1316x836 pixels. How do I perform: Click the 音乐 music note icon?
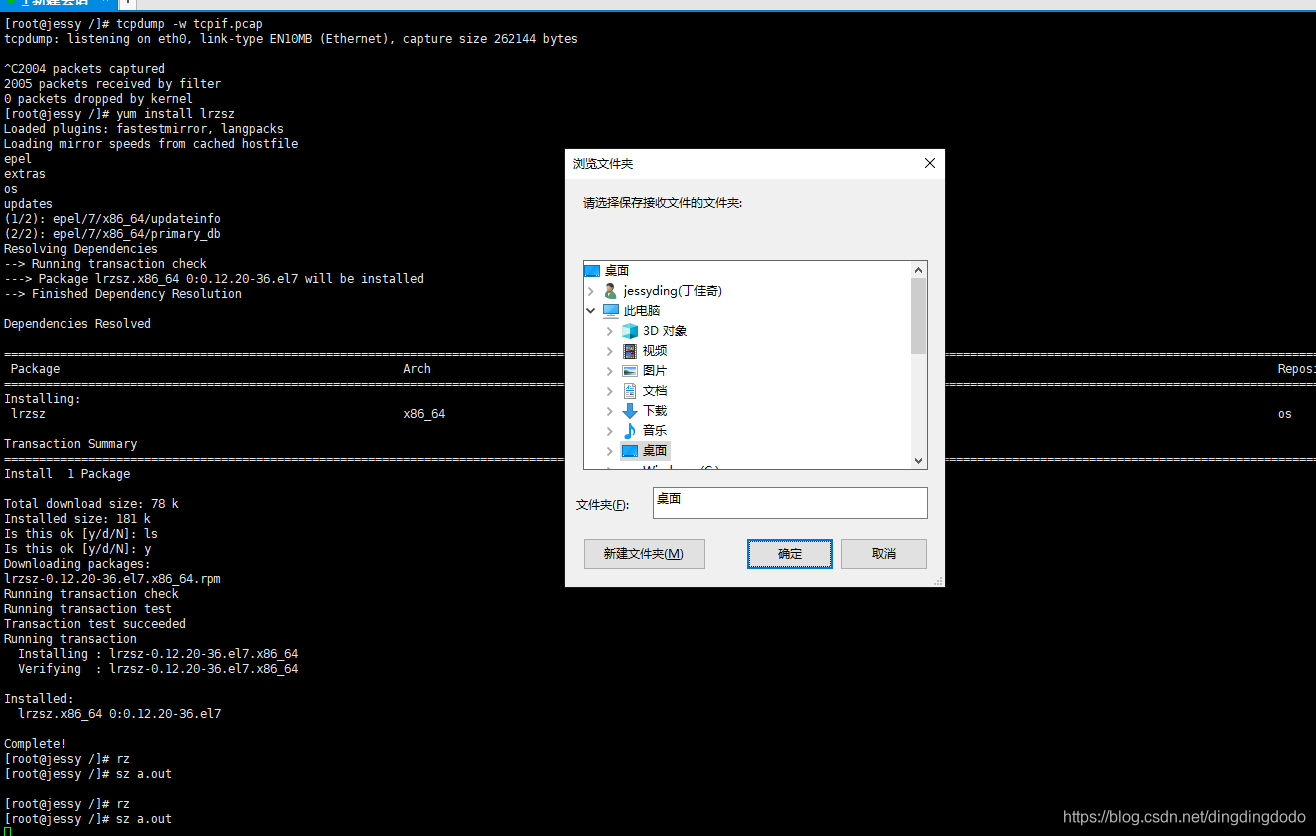click(x=629, y=431)
